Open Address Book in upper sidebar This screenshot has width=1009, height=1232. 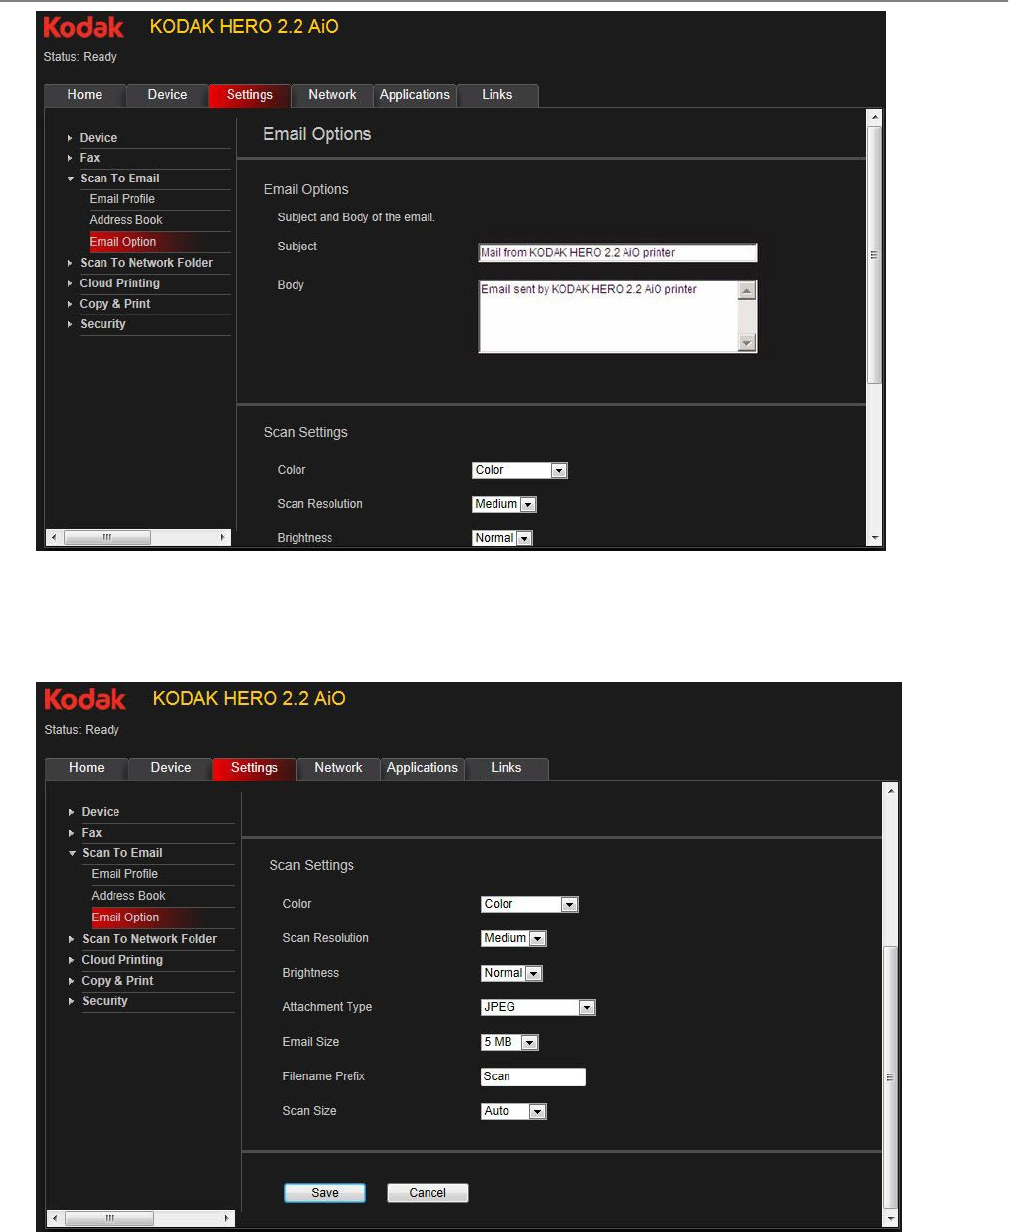click(x=126, y=220)
